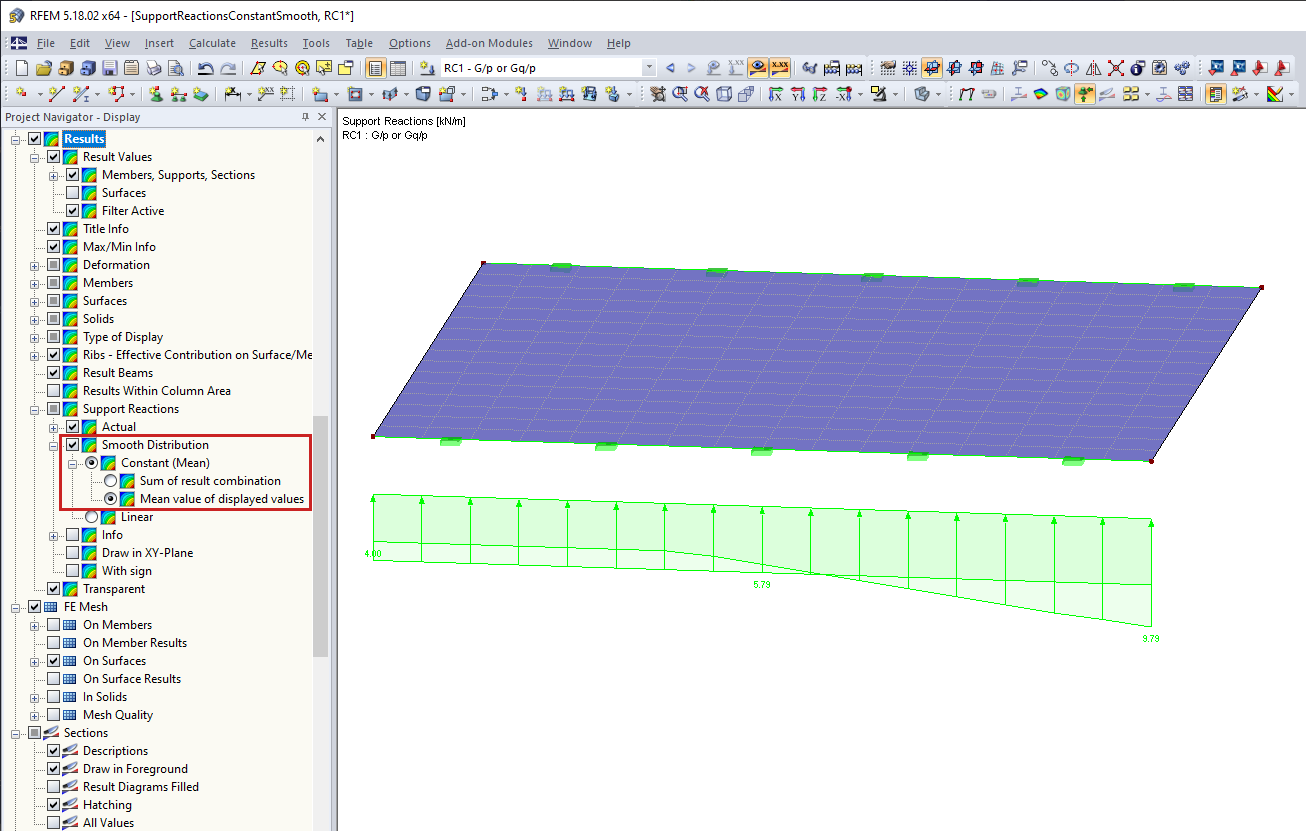Select the Result Diagrams Filled item
1306x831 pixels.
coord(141,787)
